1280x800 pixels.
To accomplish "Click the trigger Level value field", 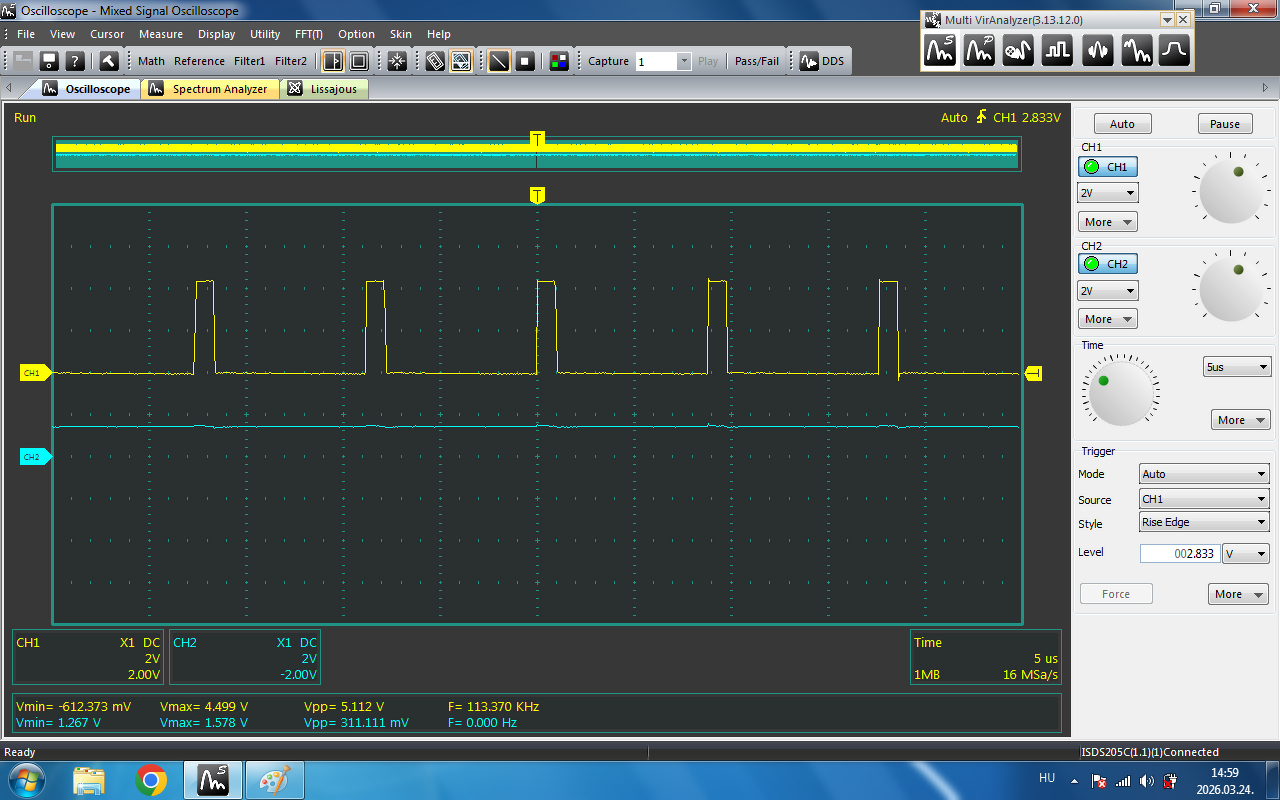I will (1178, 553).
